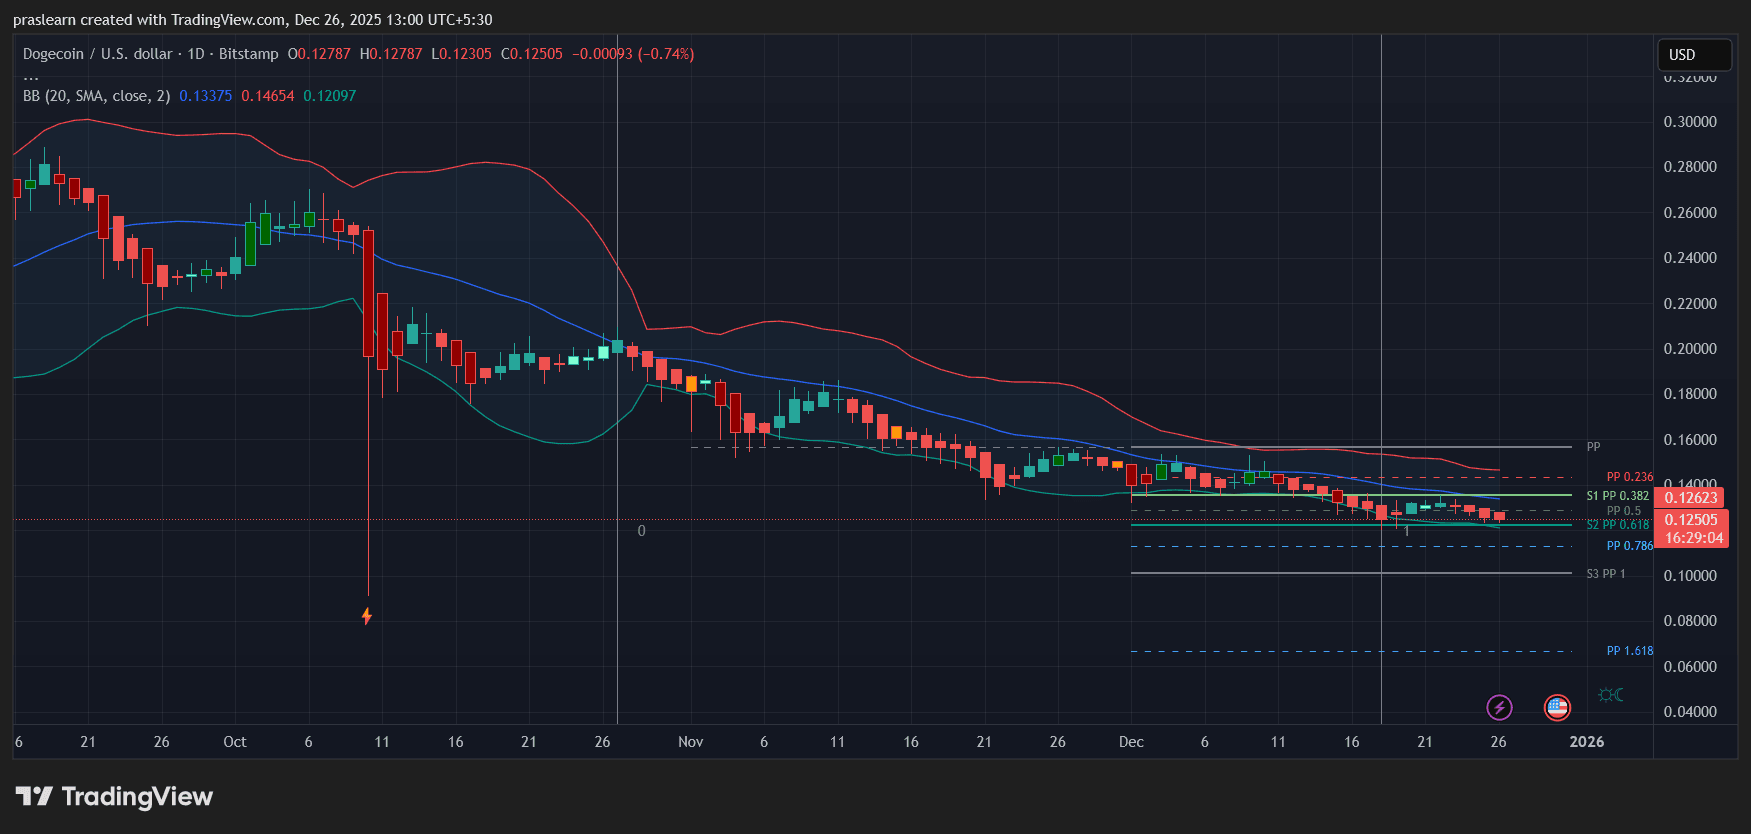Select the S1 PP 0.382 level label
1751x834 pixels.
coord(1617,496)
